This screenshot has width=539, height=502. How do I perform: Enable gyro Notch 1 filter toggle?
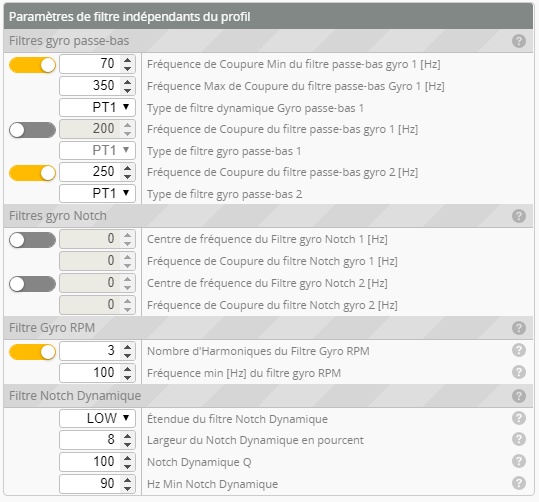tap(32, 240)
